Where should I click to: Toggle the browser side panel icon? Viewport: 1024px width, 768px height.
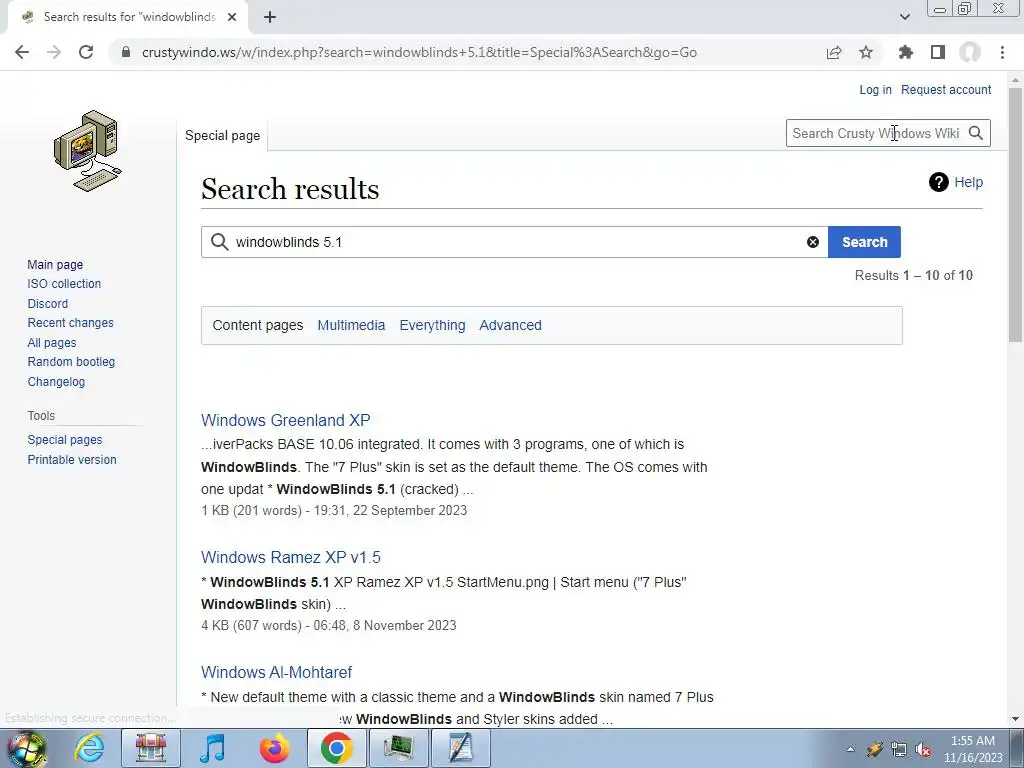coord(938,52)
